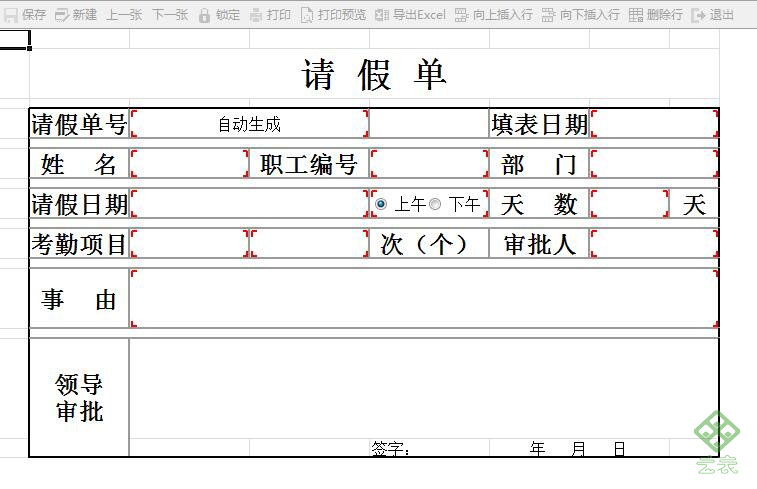757x489 pixels.
Task: Go to 下一张 next record
Action: tap(170, 15)
